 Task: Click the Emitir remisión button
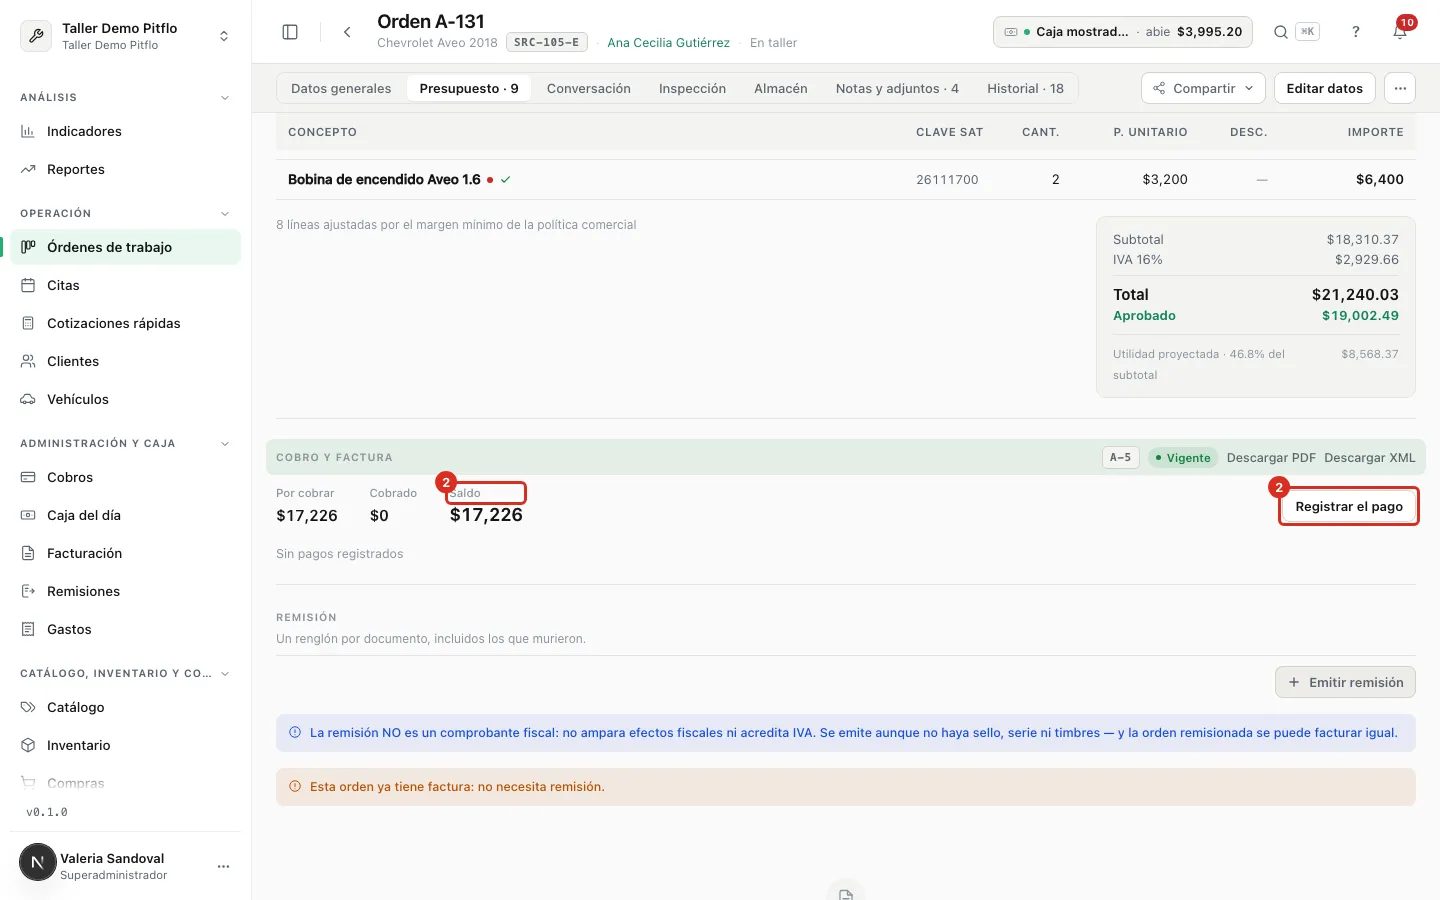tap(1345, 682)
